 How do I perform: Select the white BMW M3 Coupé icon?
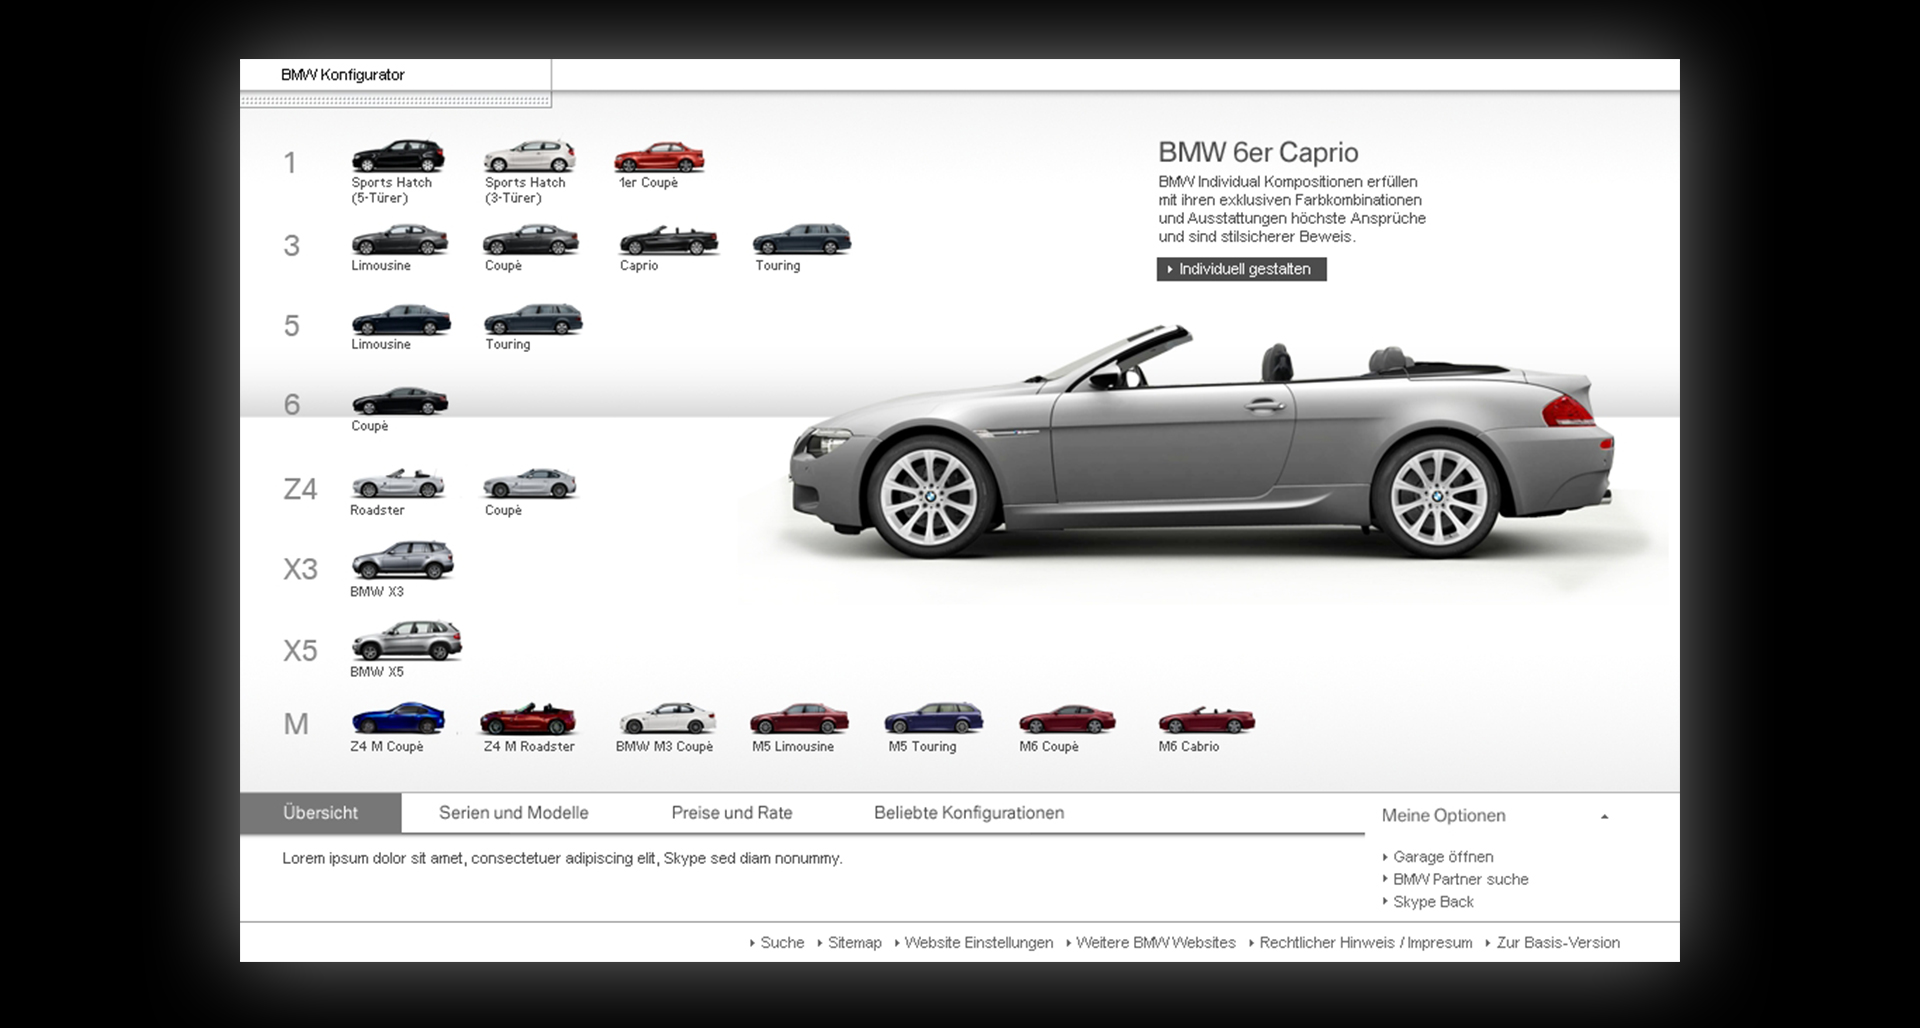[x=667, y=719]
